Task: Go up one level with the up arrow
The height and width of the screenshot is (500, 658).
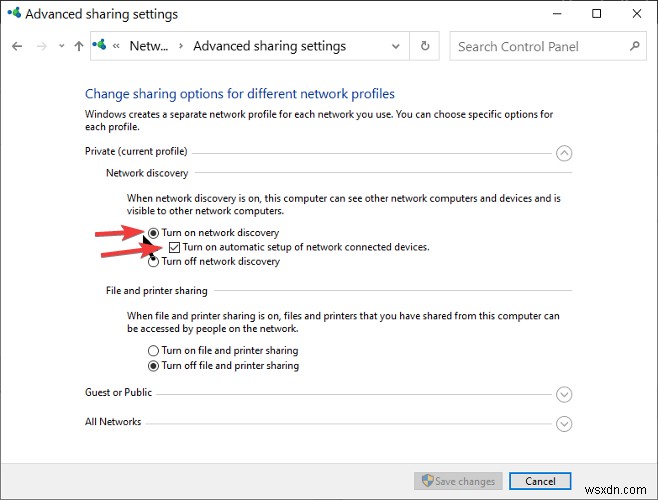Action: coord(79,46)
